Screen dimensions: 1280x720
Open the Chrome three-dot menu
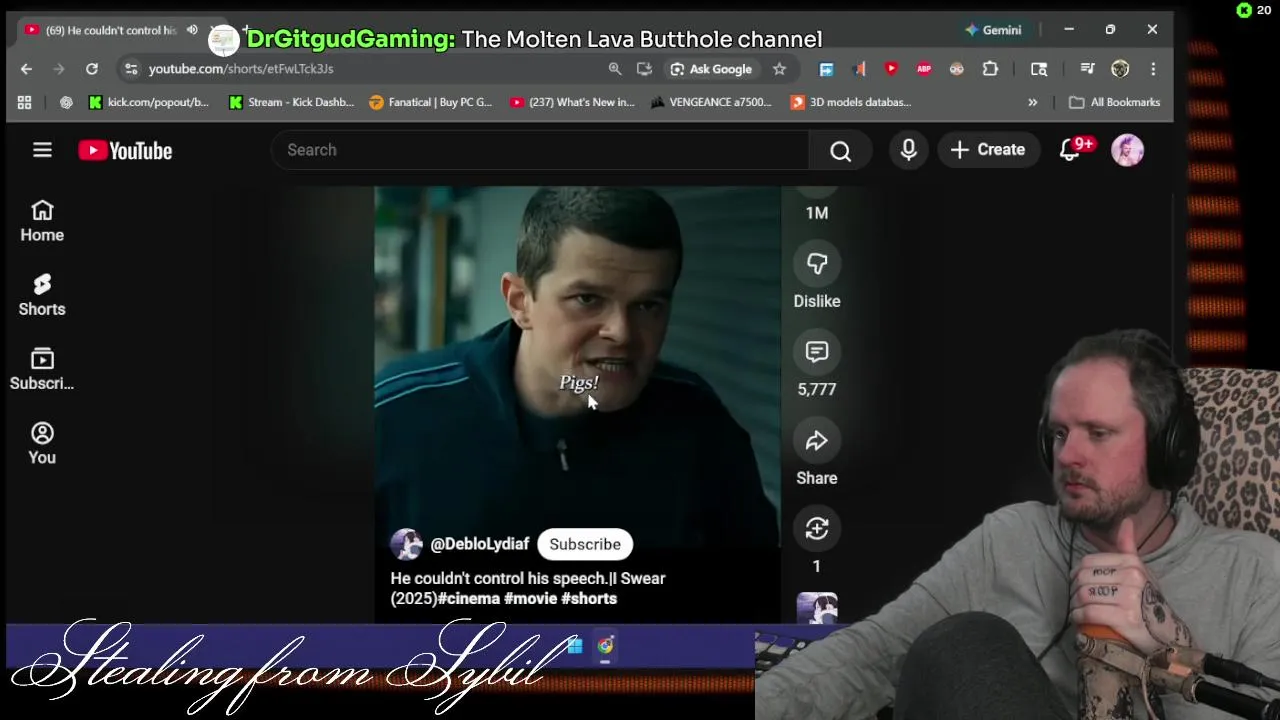[1153, 69]
